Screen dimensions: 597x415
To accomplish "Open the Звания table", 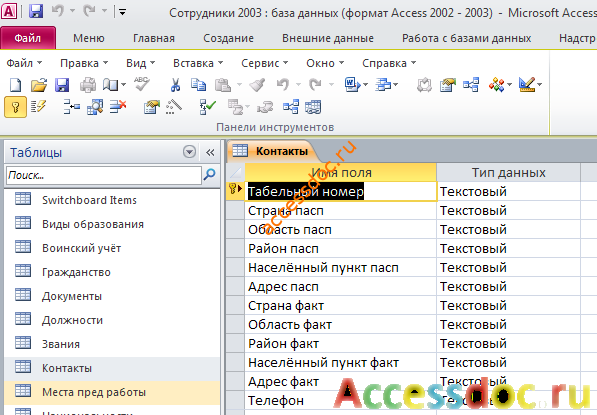I will click(112, 344).
